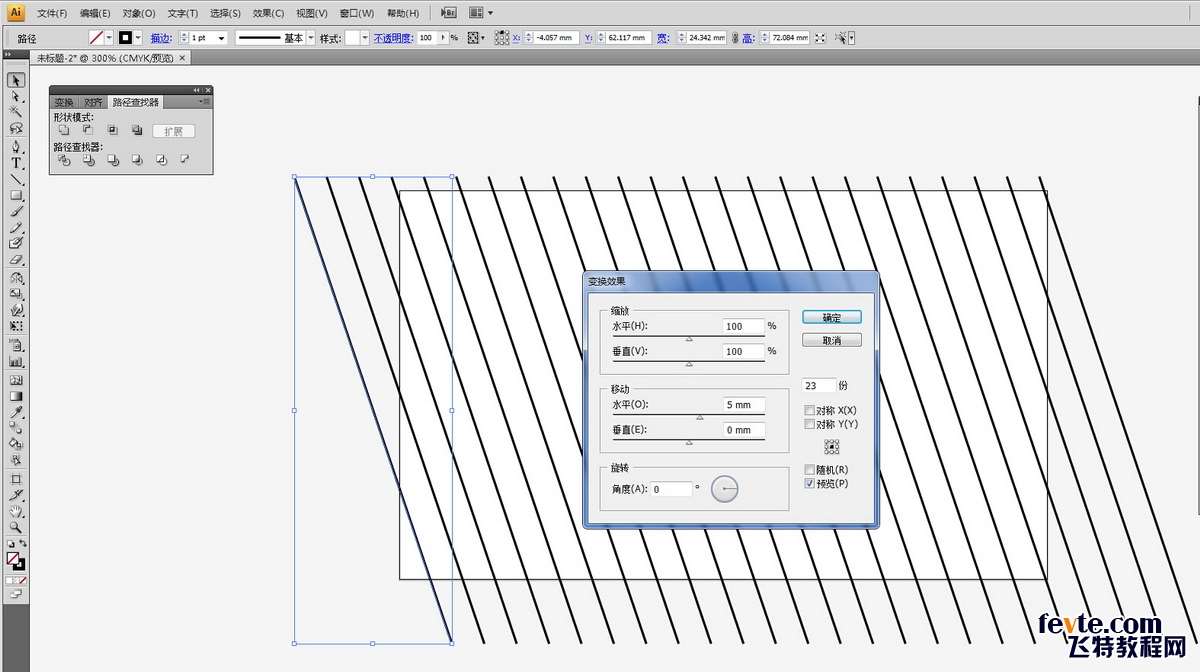
Task: Pick the Paintbrush tool
Action: 16,211
